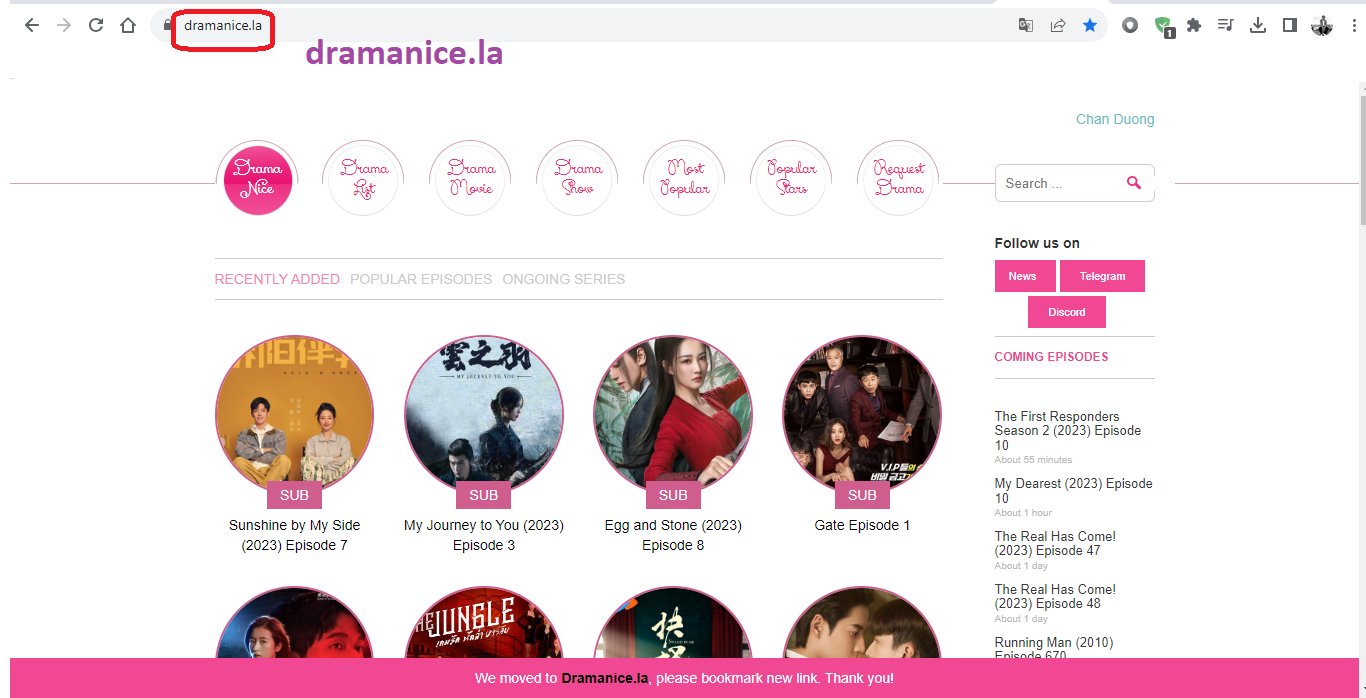Open the Extensions puzzle piece icon

(1193, 26)
